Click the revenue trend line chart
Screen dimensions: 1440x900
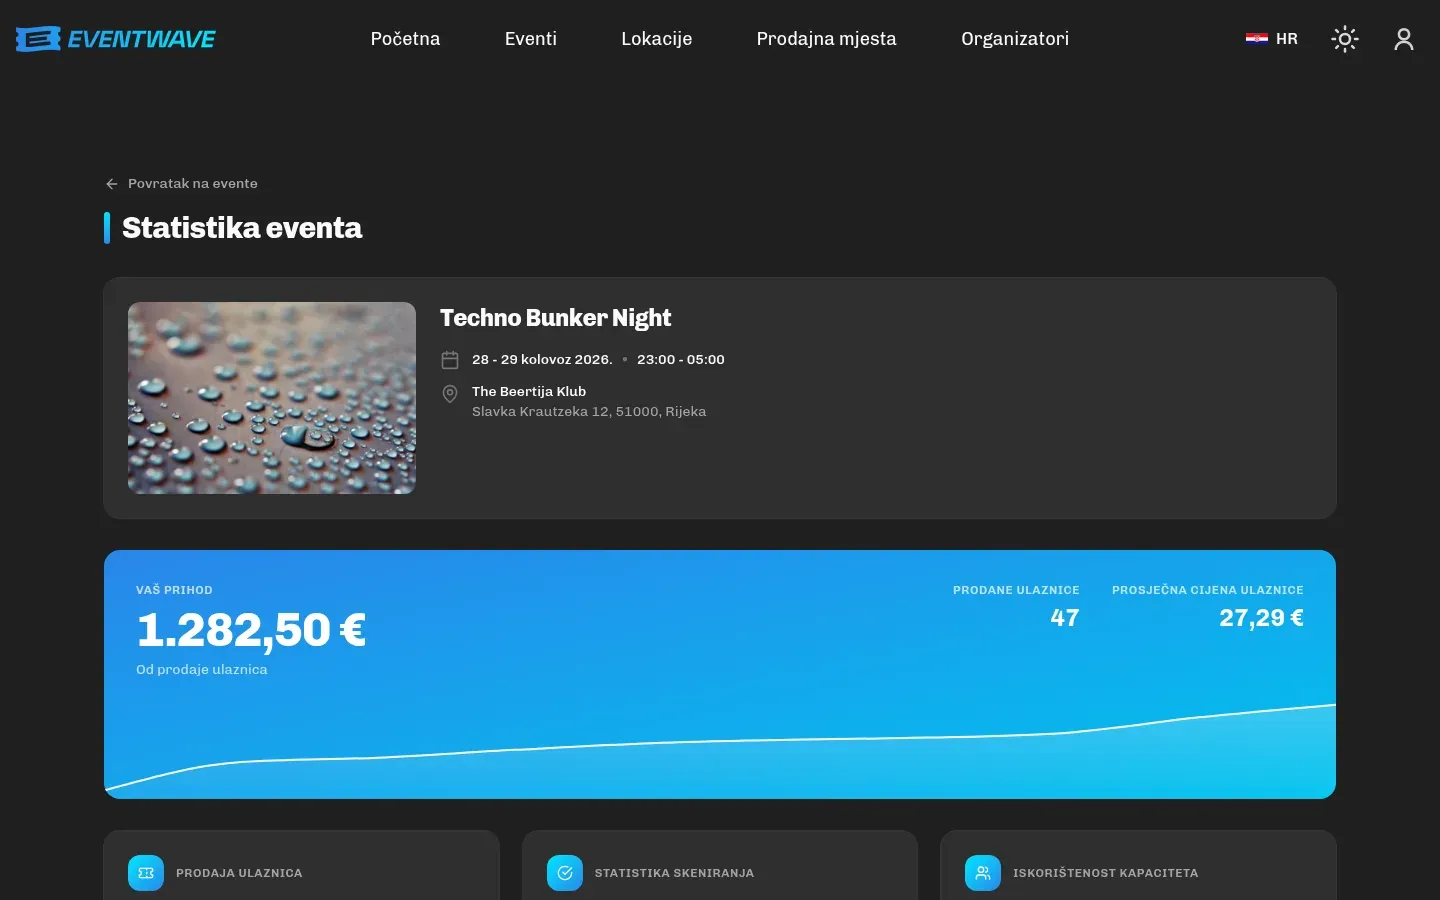click(x=720, y=750)
